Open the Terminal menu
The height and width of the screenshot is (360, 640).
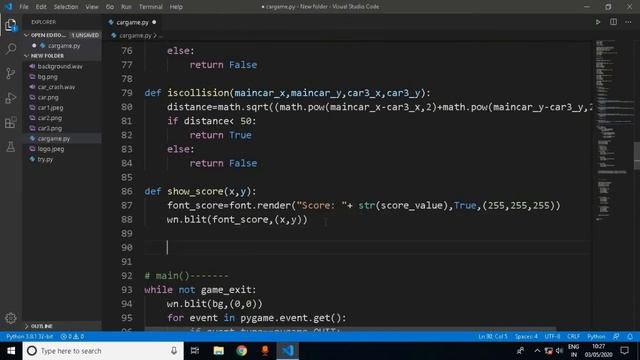click(151, 7)
